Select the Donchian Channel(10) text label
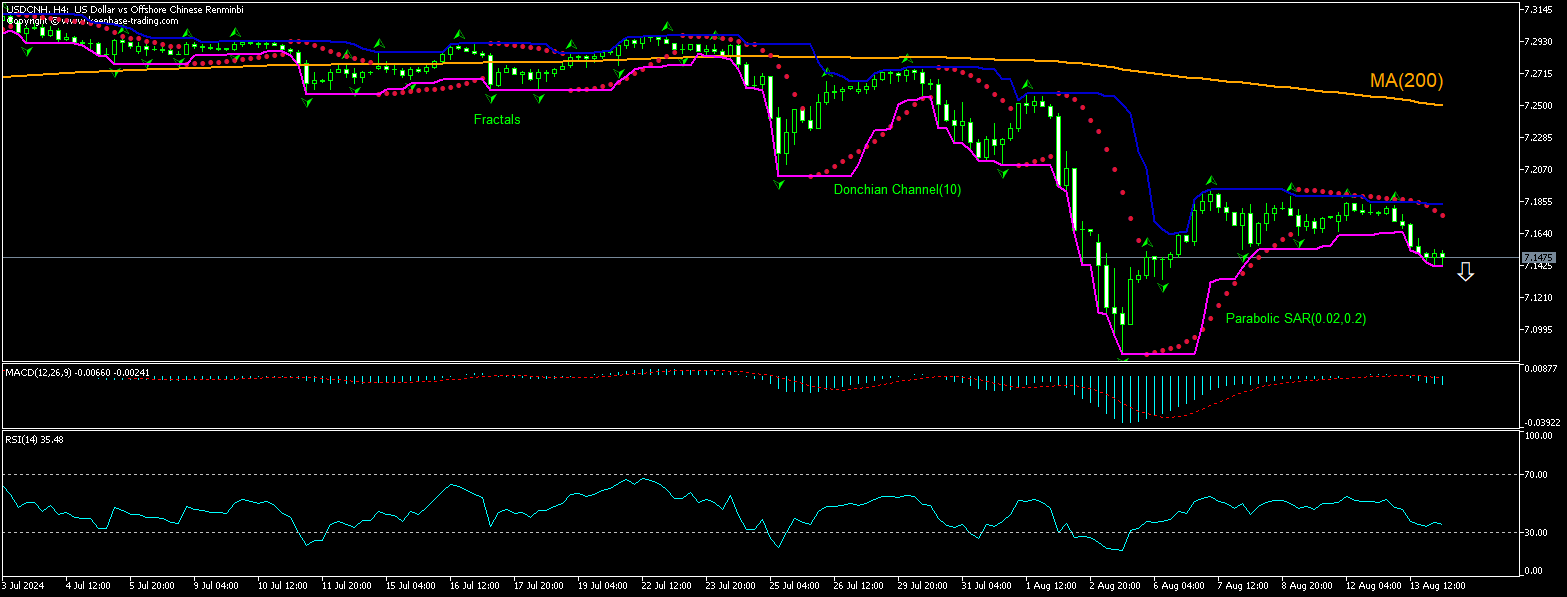Viewport: 1567px width, 597px height. click(x=895, y=190)
